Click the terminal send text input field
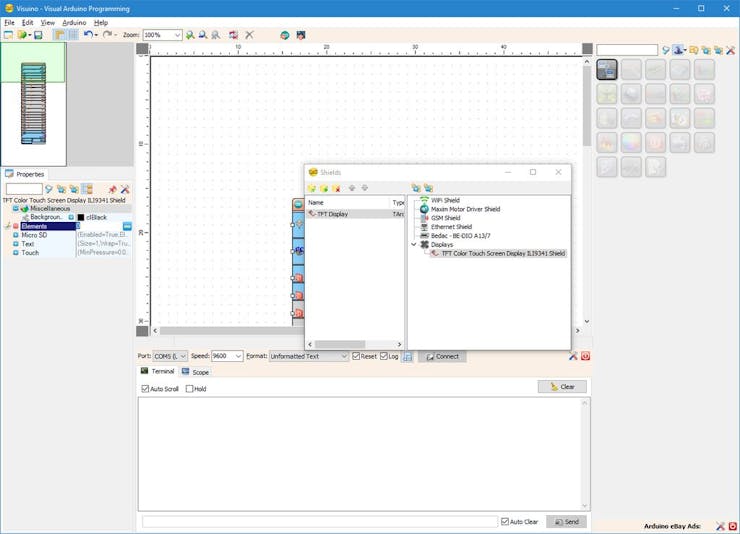This screenshot has width=740, height=534. tap(320, 521)
